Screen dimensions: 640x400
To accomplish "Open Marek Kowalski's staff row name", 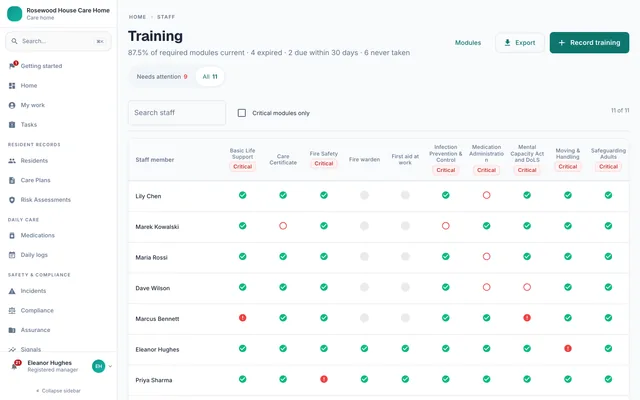I will tap(157, 227).
